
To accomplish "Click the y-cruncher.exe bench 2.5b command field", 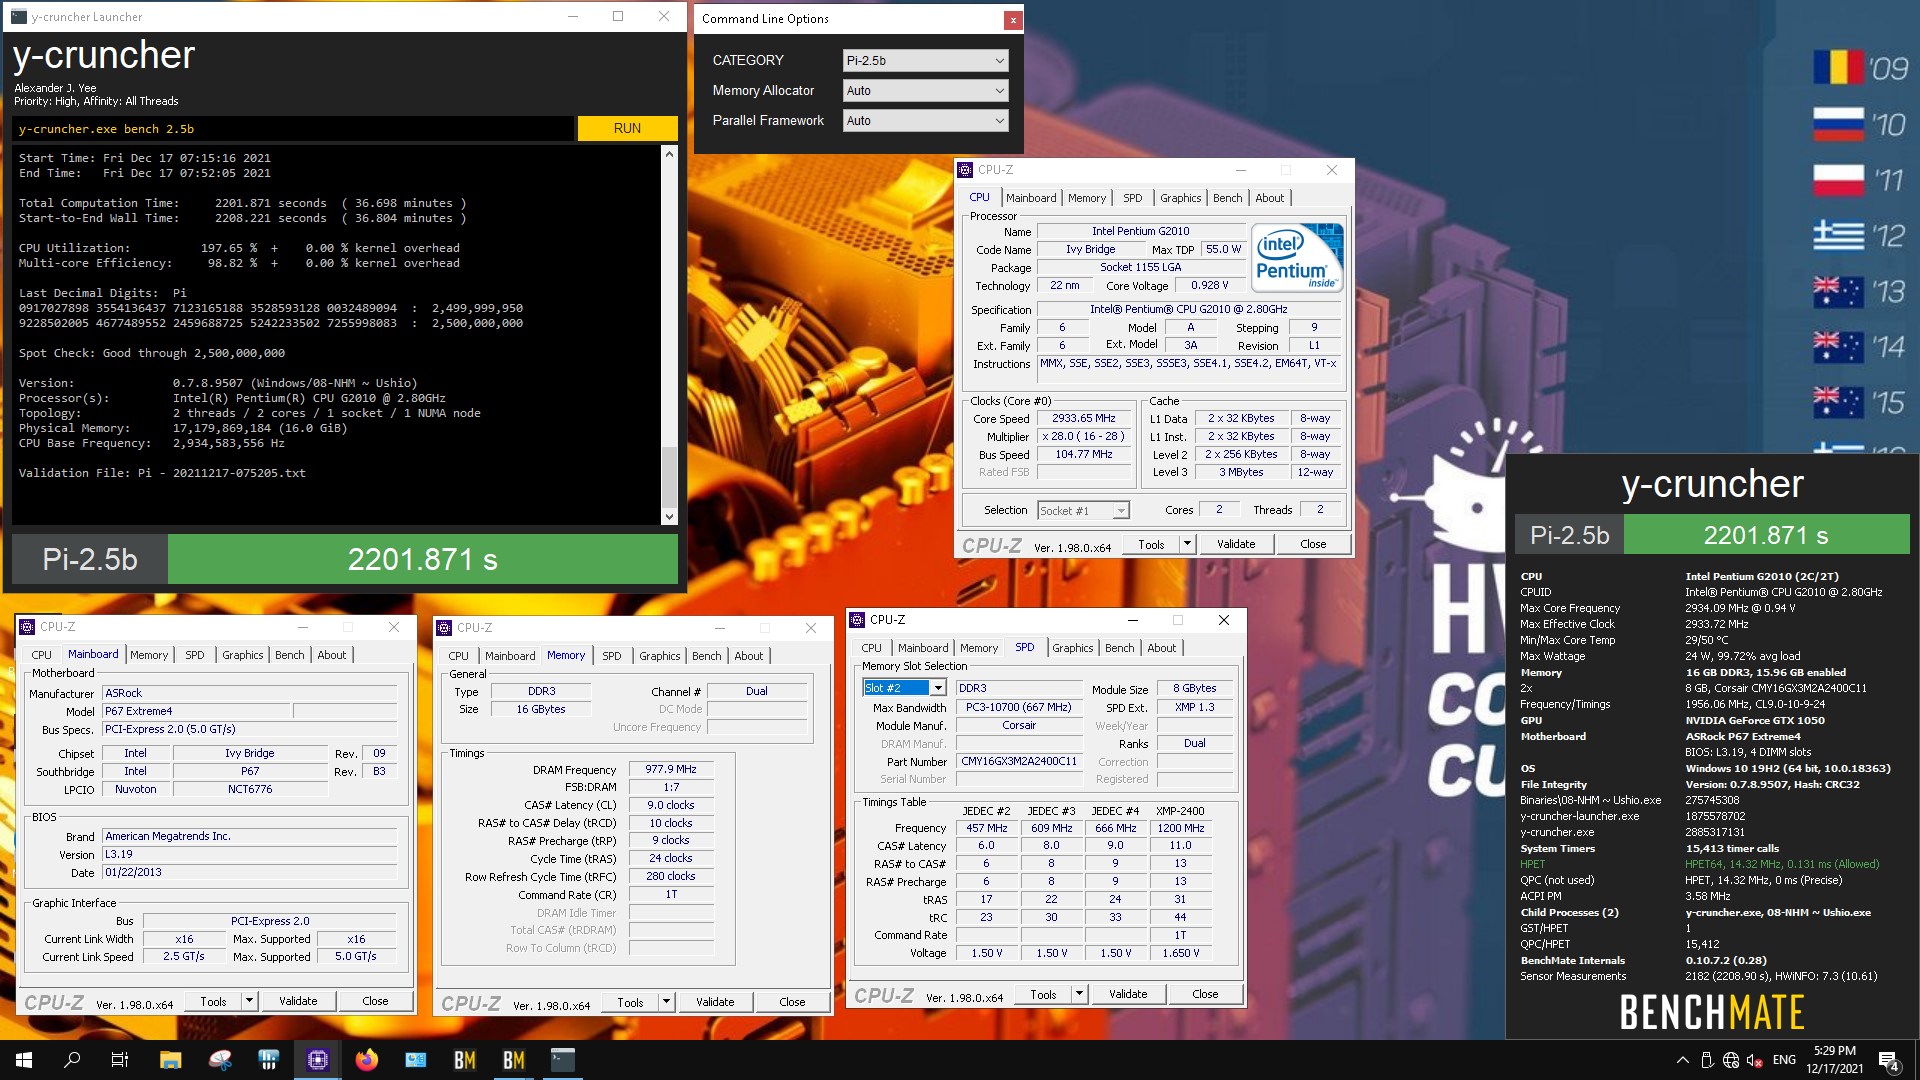I will click(x=293, y=129).
